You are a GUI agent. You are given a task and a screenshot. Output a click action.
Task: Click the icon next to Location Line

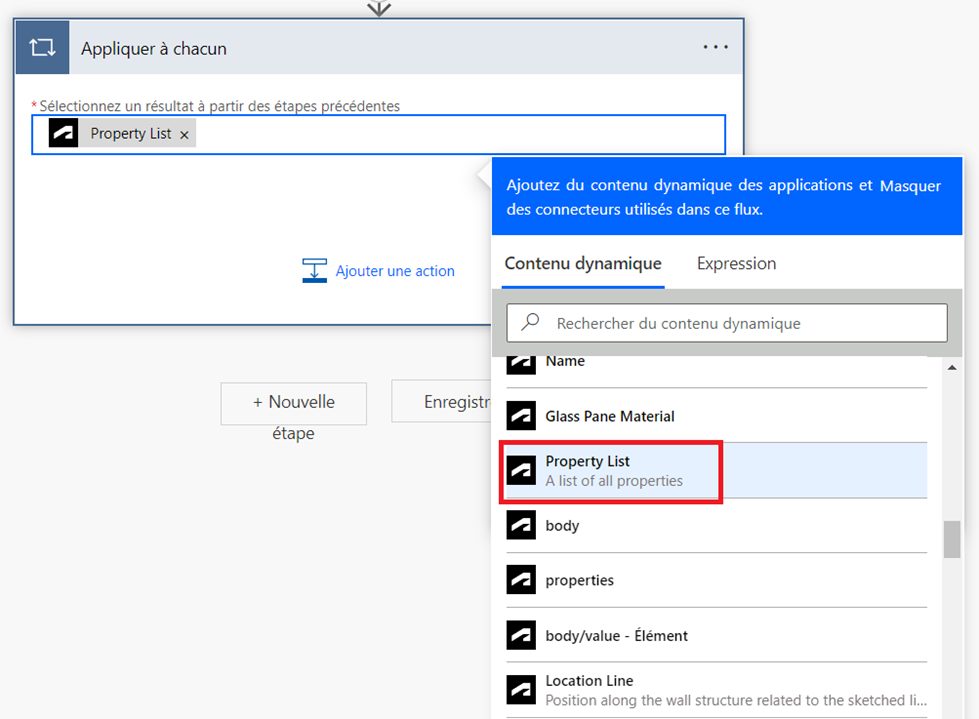[x=521, y=690]
